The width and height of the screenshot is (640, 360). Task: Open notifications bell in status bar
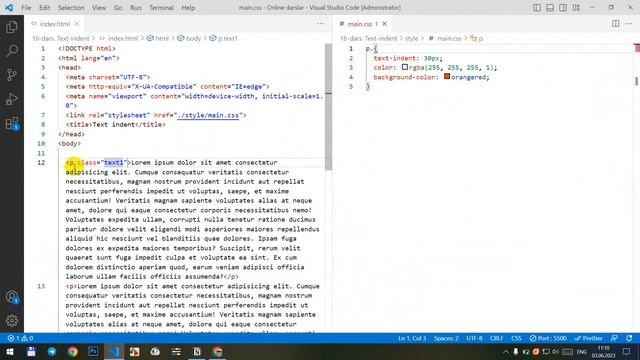(x=629, y=338)
